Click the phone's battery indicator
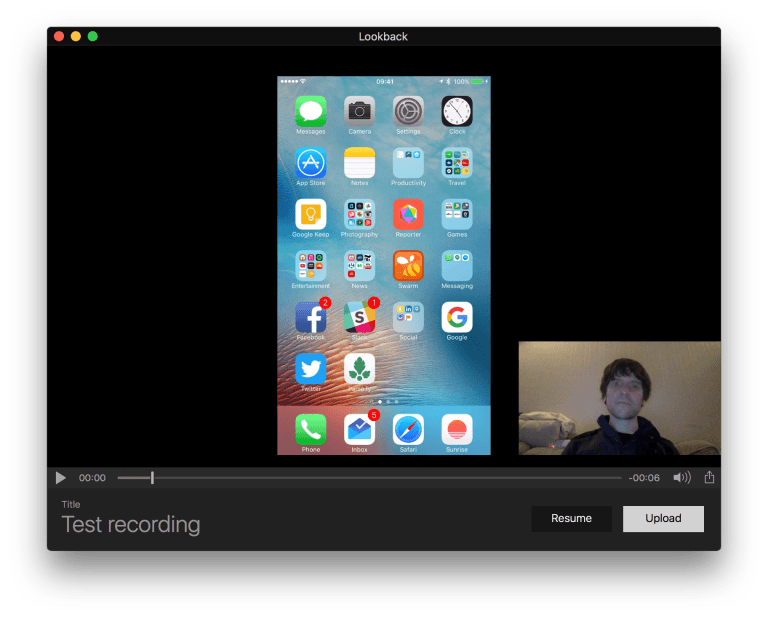768x618 pixels. pyautogui.click(x=479, y=81)
